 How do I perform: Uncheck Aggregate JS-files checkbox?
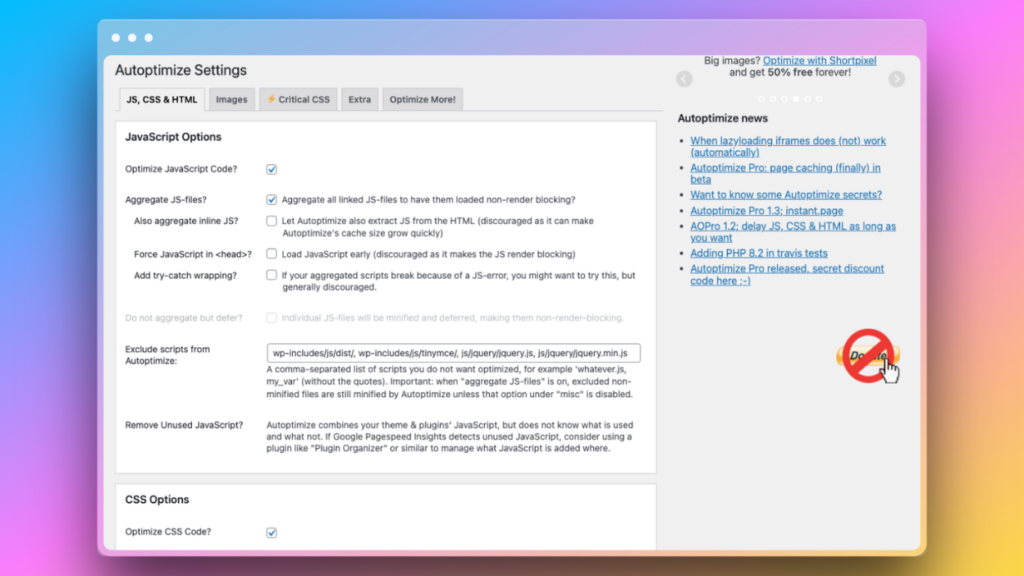[272, 199]
